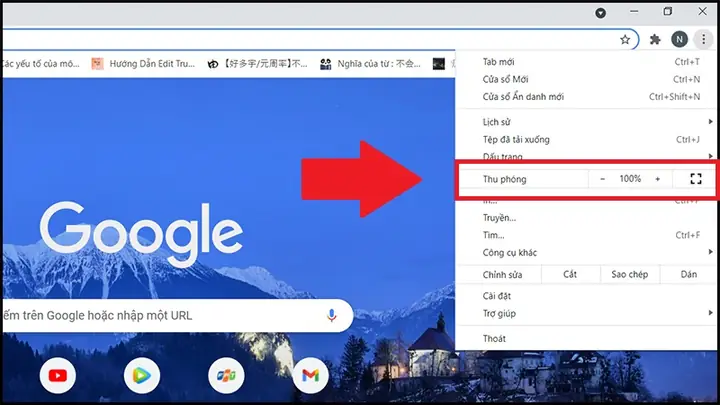Open 'Tệp đã tải xuống'
Viewport: 720px width, 405px height.
click(x=586, y=139)
